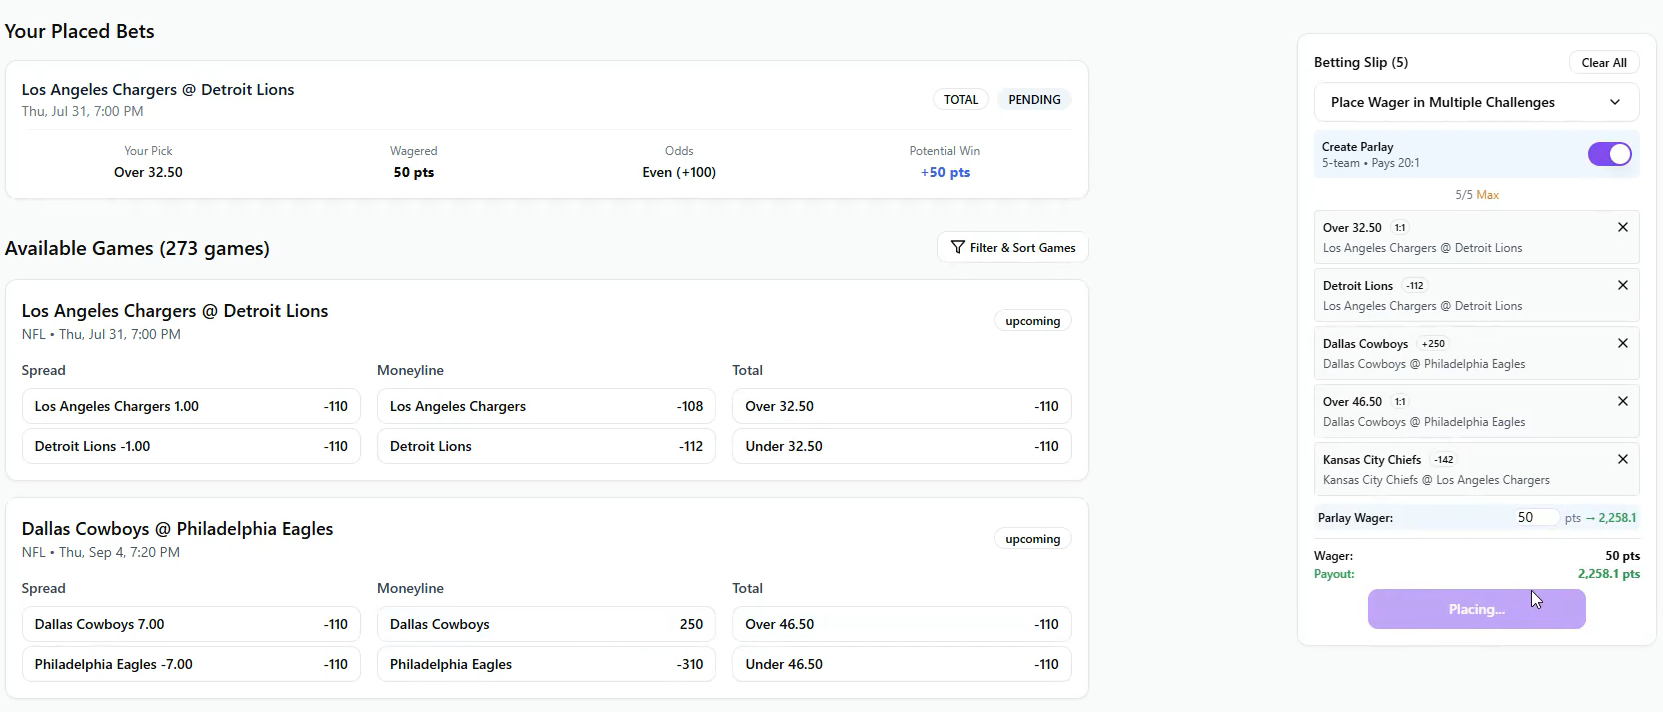The width and height of the screenshot is (1663, 712).
Task: Choose Under 46.50 total
Action: (x=901, y=664)
